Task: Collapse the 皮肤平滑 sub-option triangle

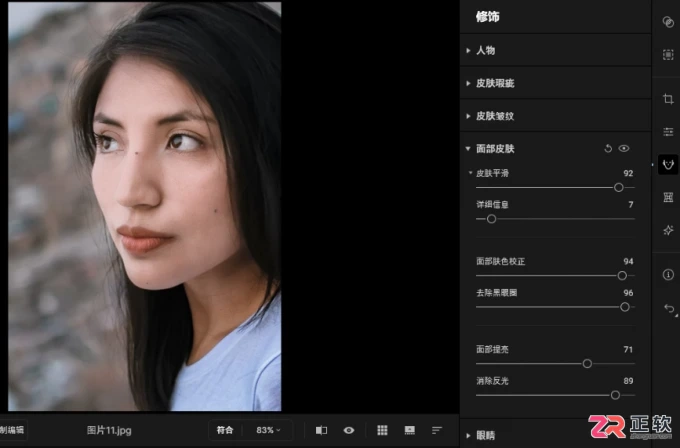Action: (x=471, y=173)
